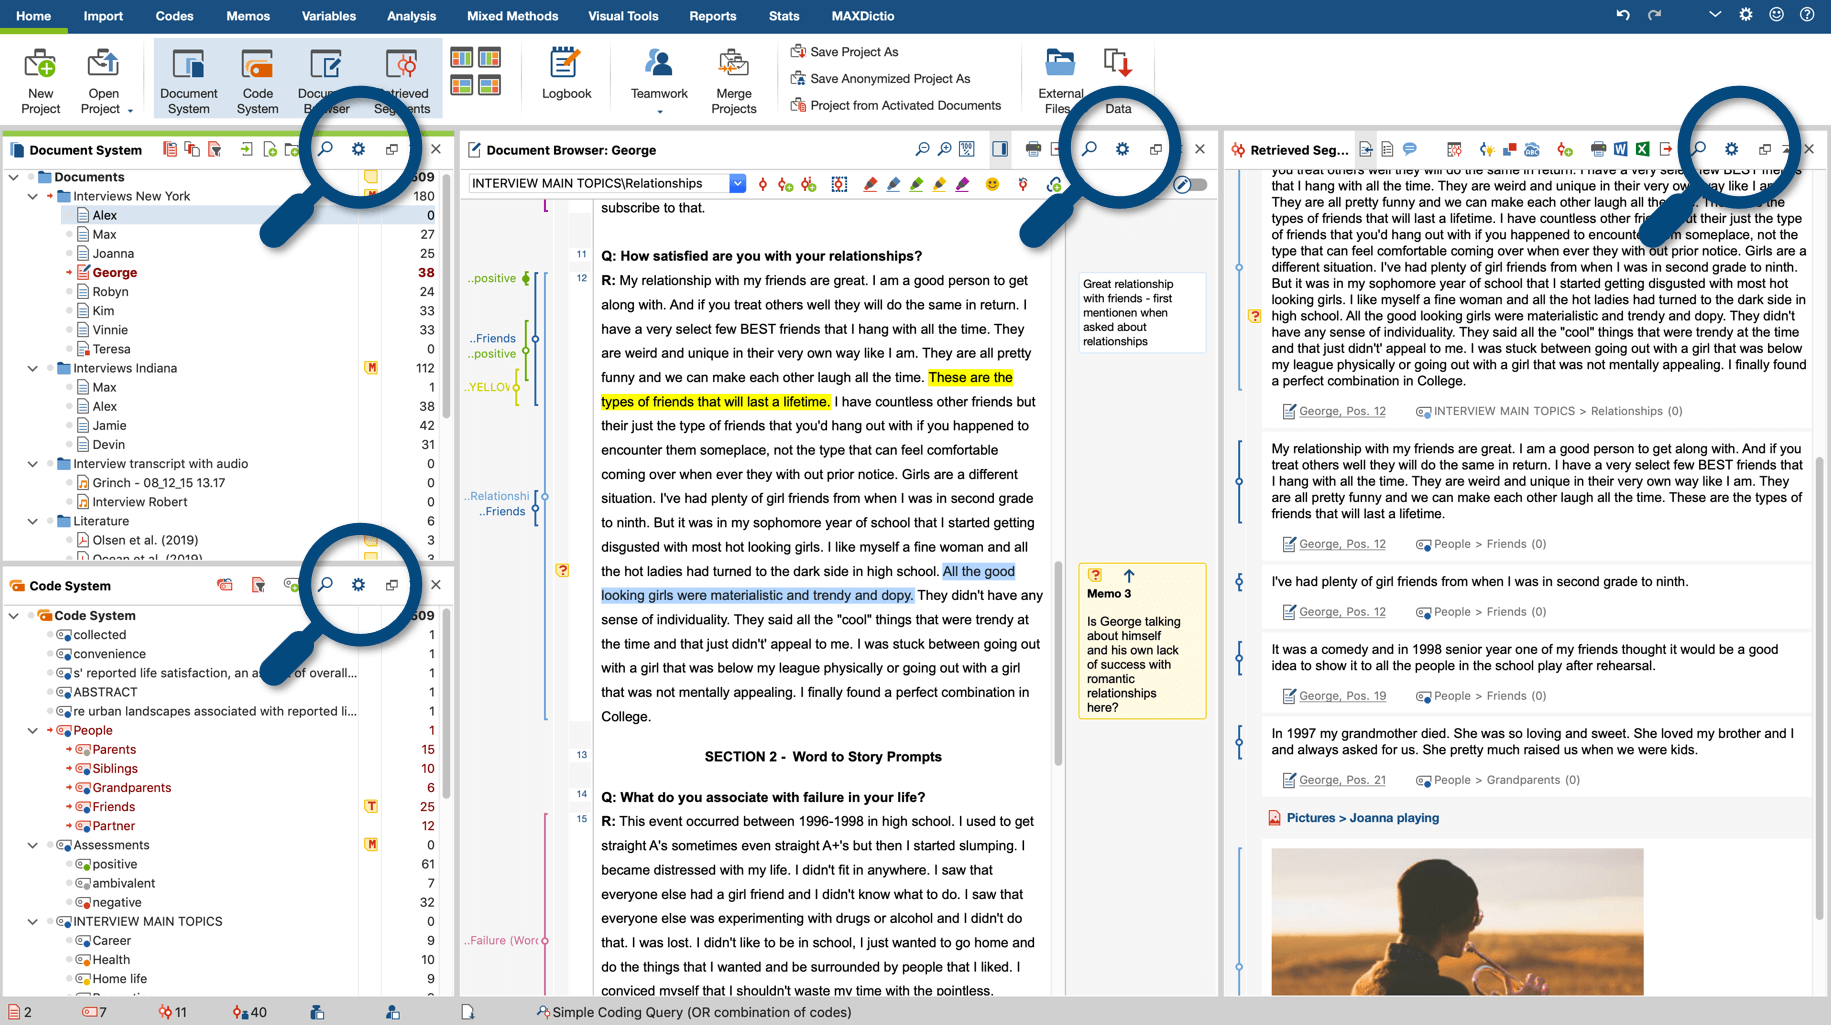Switch to the Codes ribbon tab
This screenshot has width=1831, height=1025.
click(x=175, y=16)
